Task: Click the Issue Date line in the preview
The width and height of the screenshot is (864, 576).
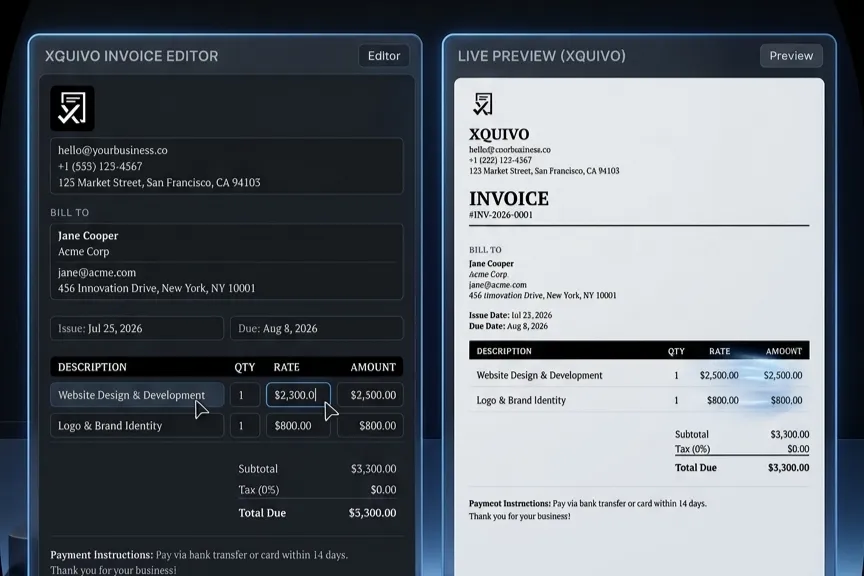Action: (510, 315)
